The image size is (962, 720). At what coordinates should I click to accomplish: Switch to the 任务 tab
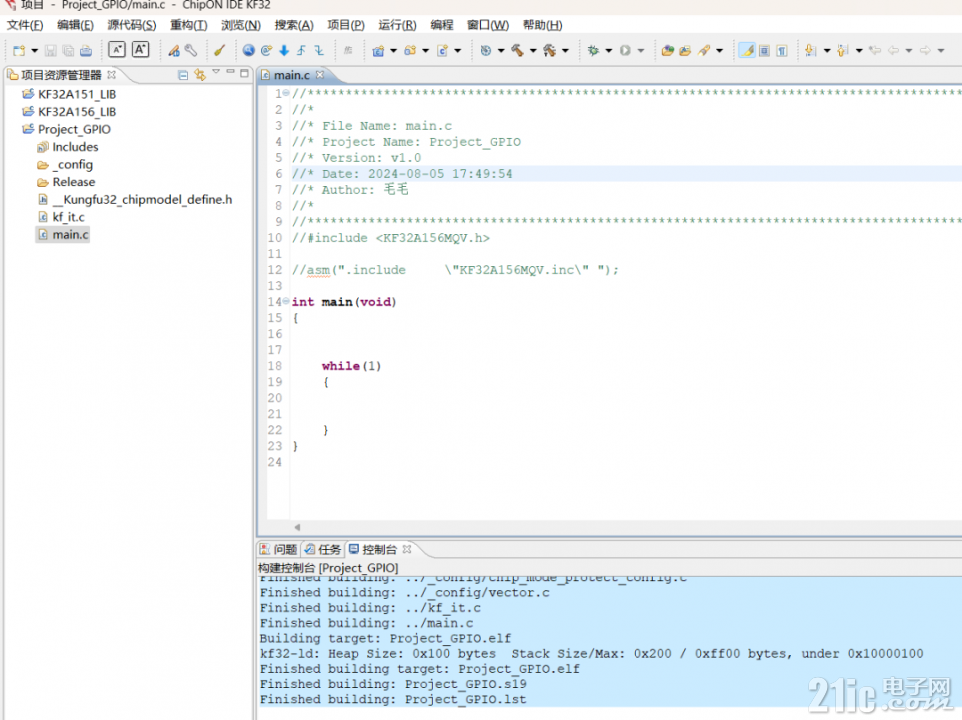point(323,550)
